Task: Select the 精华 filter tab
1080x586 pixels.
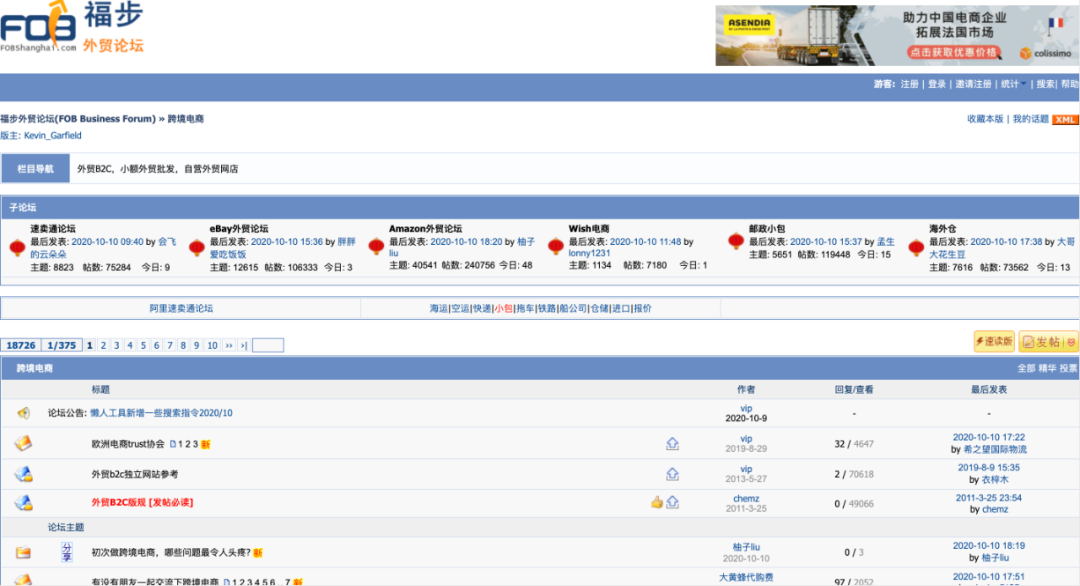Action: click(1047, 369)
